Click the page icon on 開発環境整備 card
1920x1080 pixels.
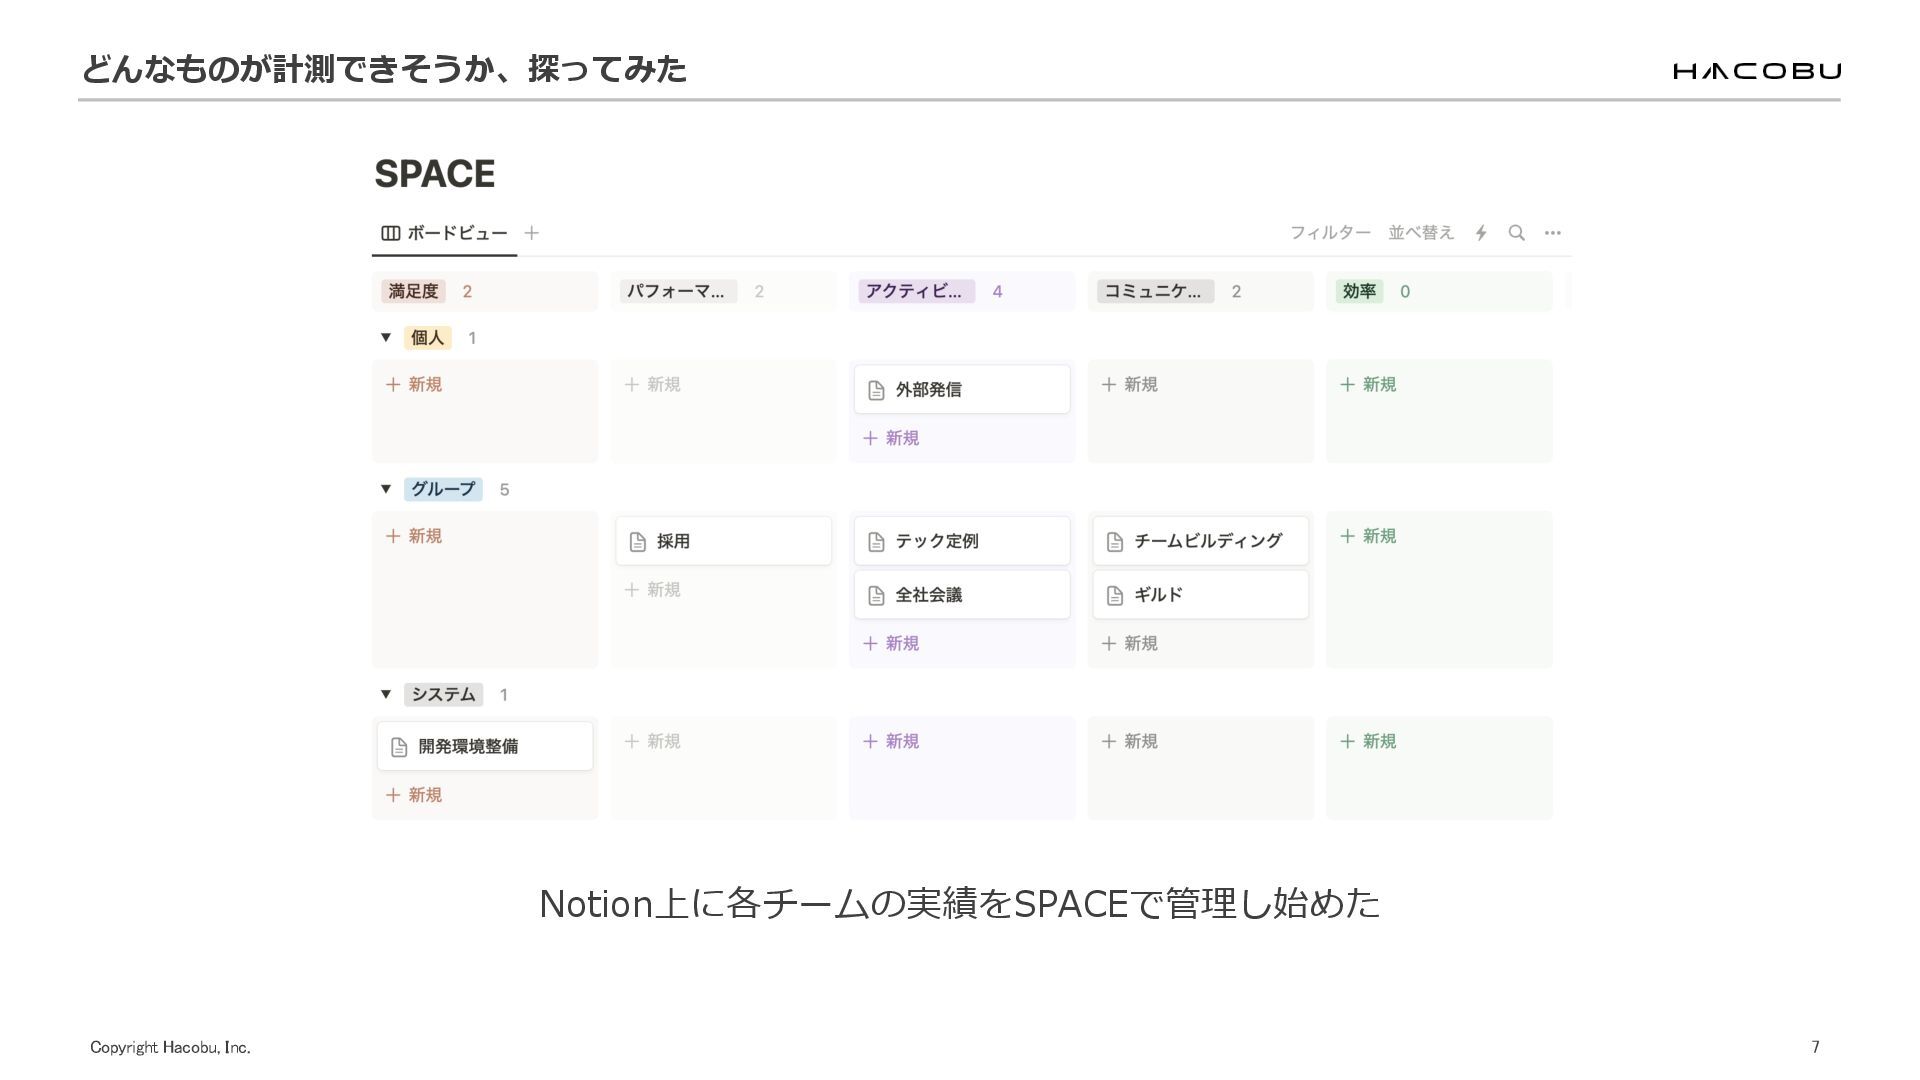[x=399, y=747]
